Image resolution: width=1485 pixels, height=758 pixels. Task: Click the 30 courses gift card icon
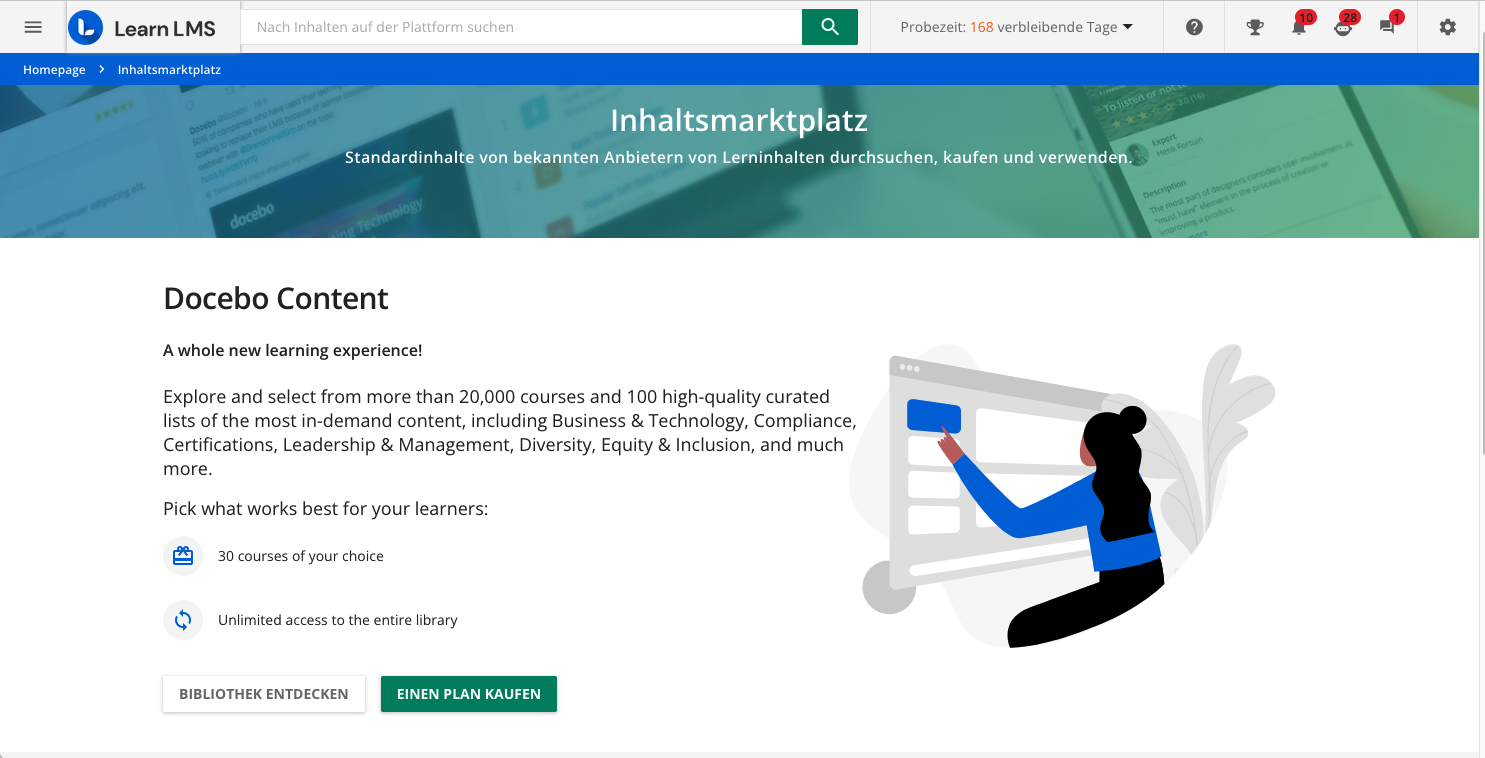pos(183,556)
